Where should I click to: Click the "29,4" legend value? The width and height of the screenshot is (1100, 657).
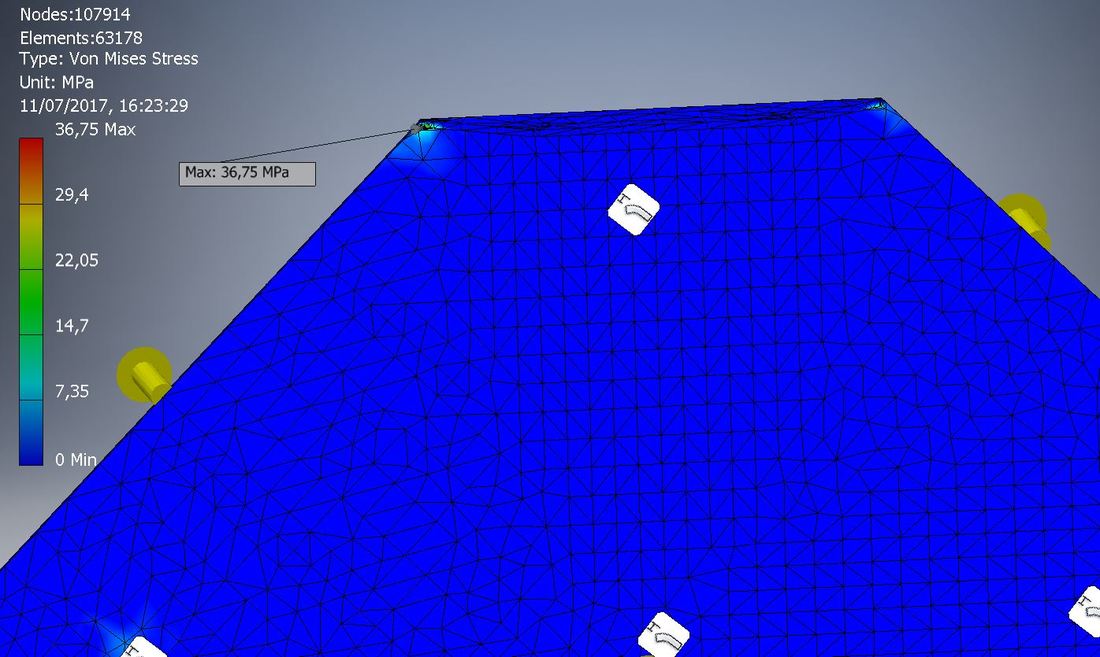(x=72, y=195)
